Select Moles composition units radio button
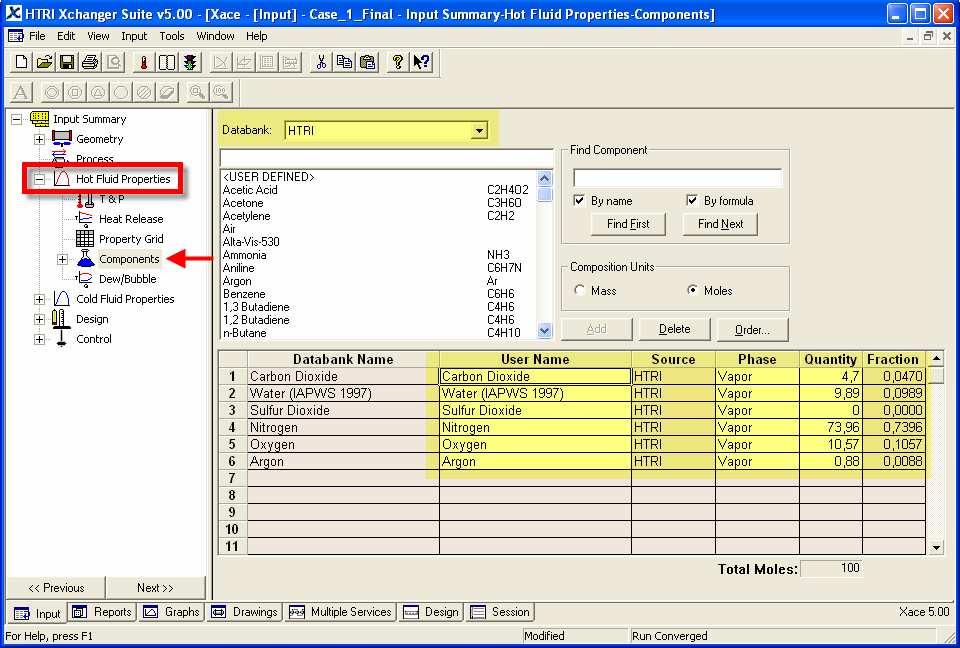The image size is (960, 648). tap(692, 290)
